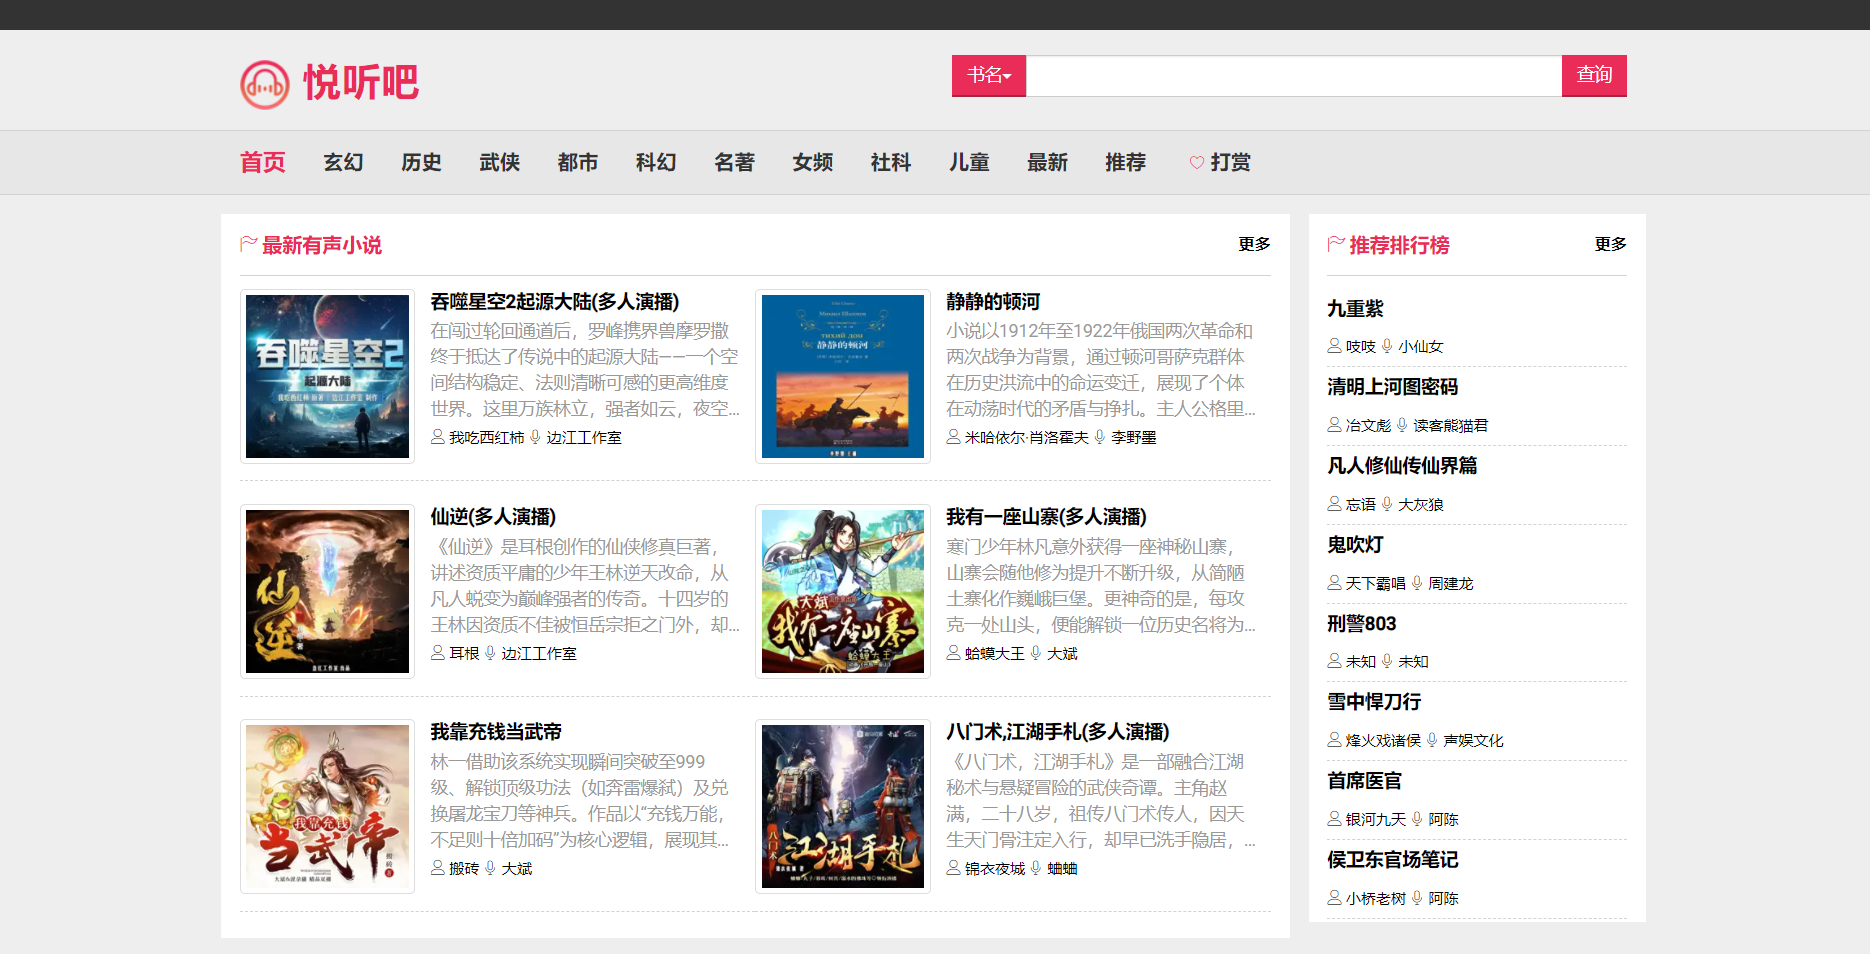
Task: View 更多 in 最新有声小说 section
Action: (x=1254, y=244)
